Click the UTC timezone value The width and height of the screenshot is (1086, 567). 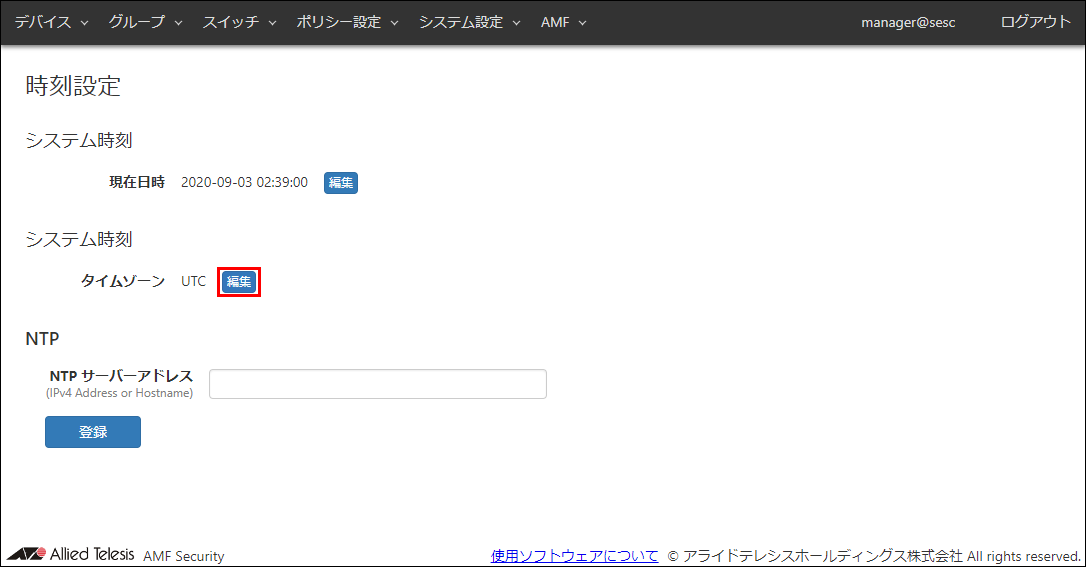click(x=193, y=282)
